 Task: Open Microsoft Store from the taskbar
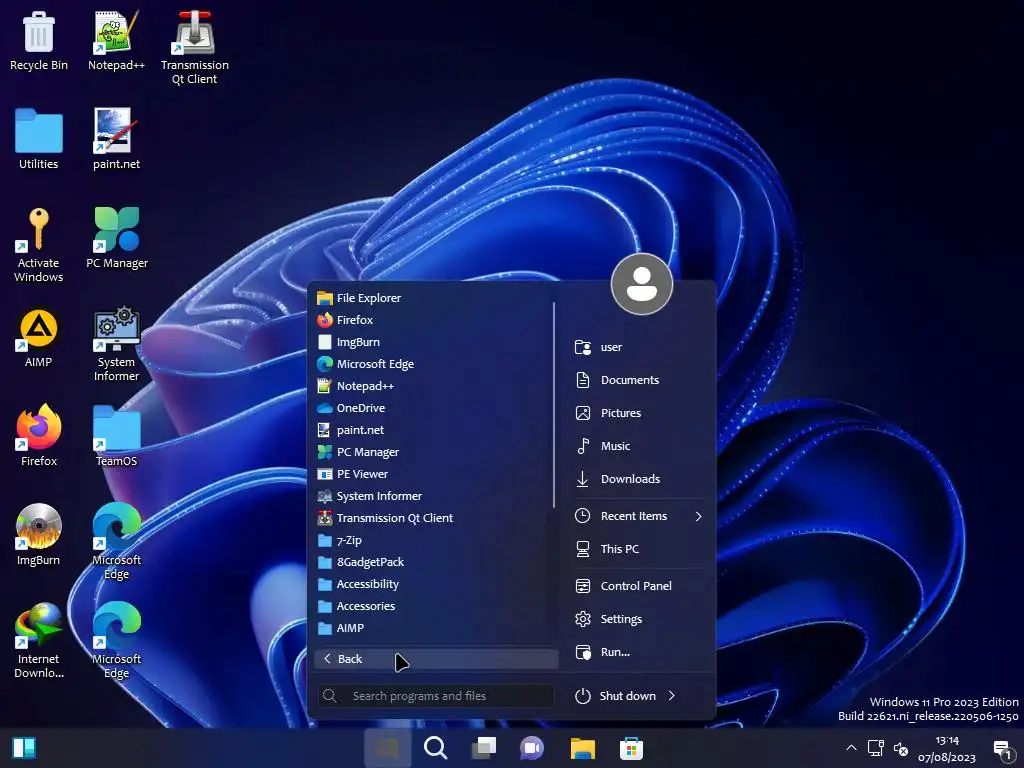tap(631, 748)
